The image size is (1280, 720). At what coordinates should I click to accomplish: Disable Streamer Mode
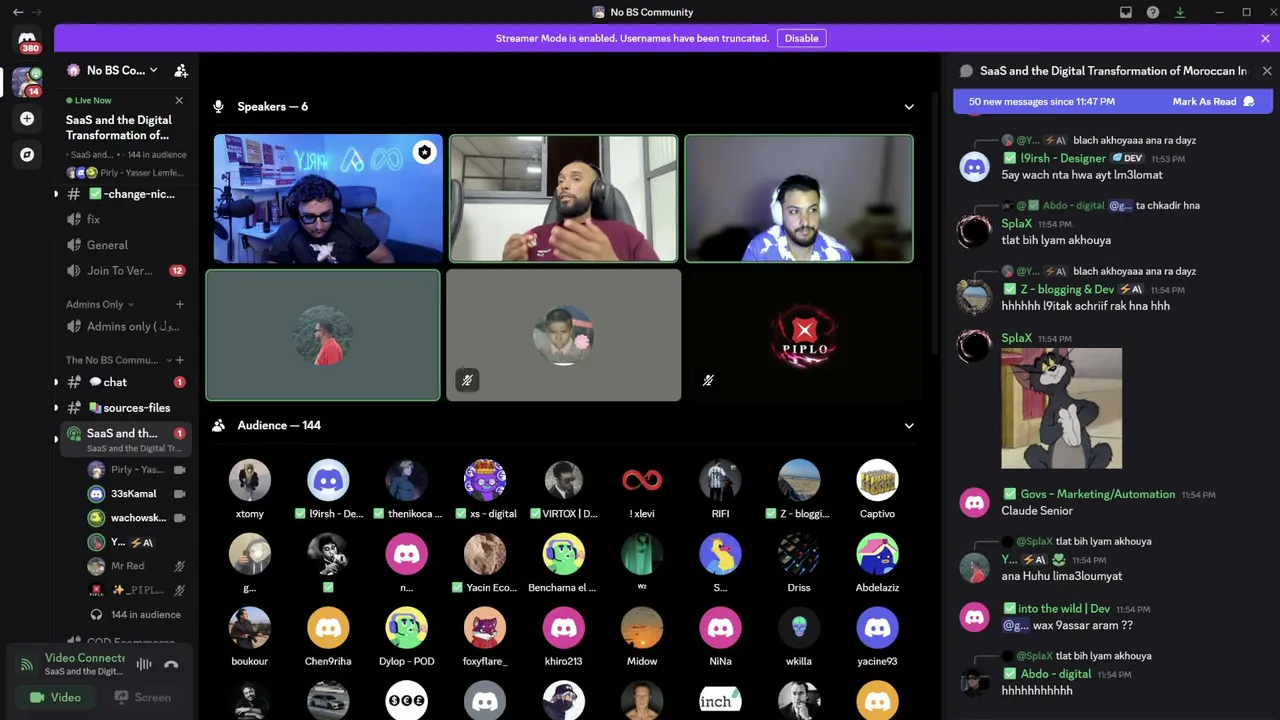tap(801, 38)
